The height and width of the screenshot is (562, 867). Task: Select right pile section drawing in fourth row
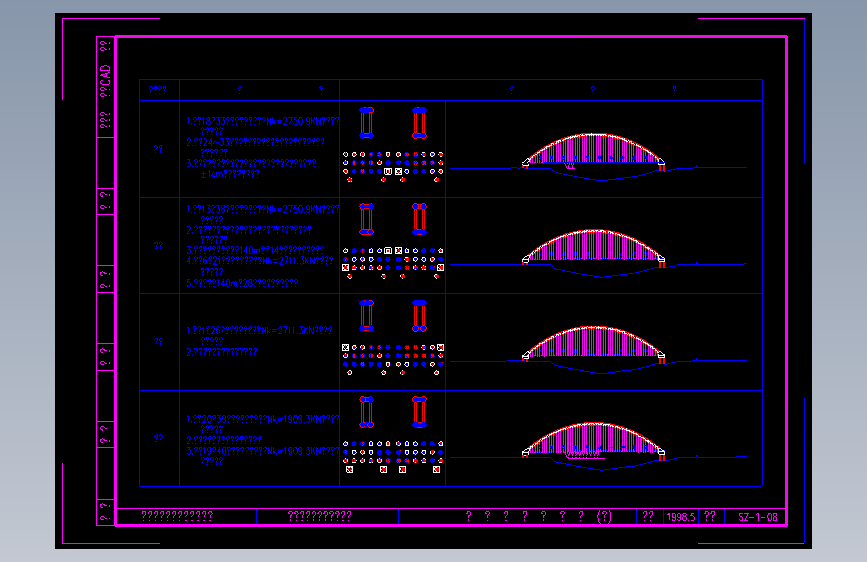[x=419, y=412]
